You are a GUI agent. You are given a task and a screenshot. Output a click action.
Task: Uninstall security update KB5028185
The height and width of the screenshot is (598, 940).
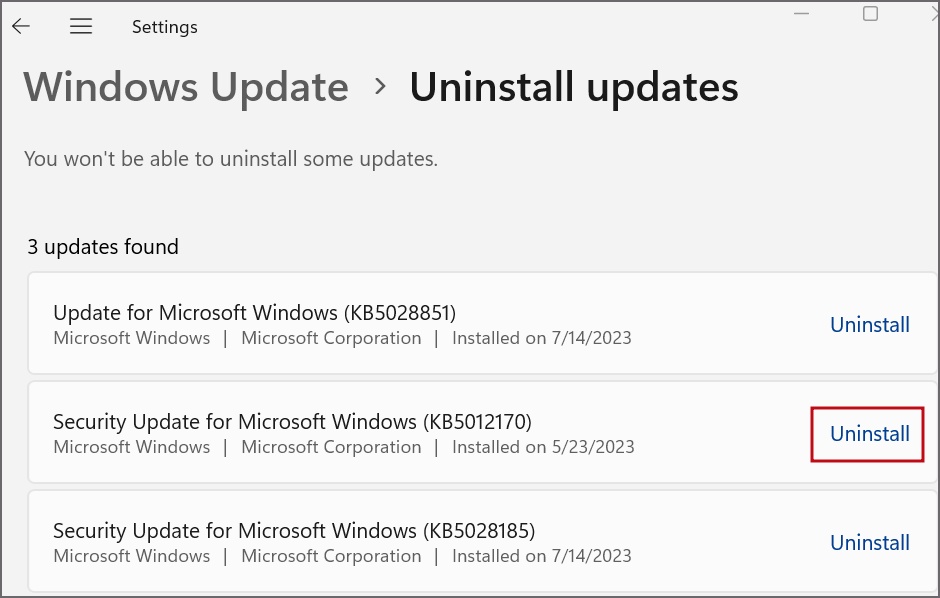pyautogui.click(x=870, y=543)
